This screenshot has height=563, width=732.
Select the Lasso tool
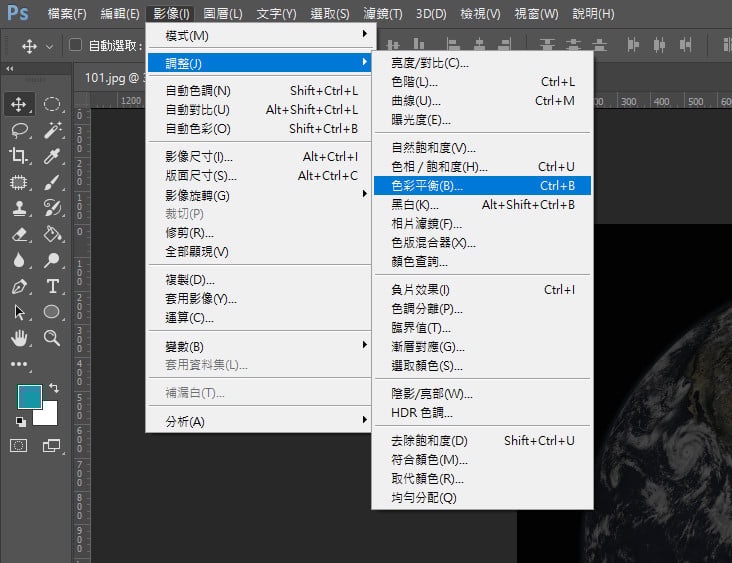coord(18,130)
